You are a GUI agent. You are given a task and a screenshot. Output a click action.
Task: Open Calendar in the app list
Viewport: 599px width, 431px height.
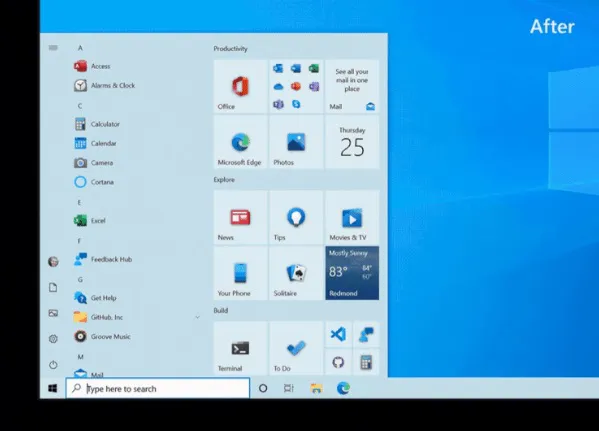point(95,143)
